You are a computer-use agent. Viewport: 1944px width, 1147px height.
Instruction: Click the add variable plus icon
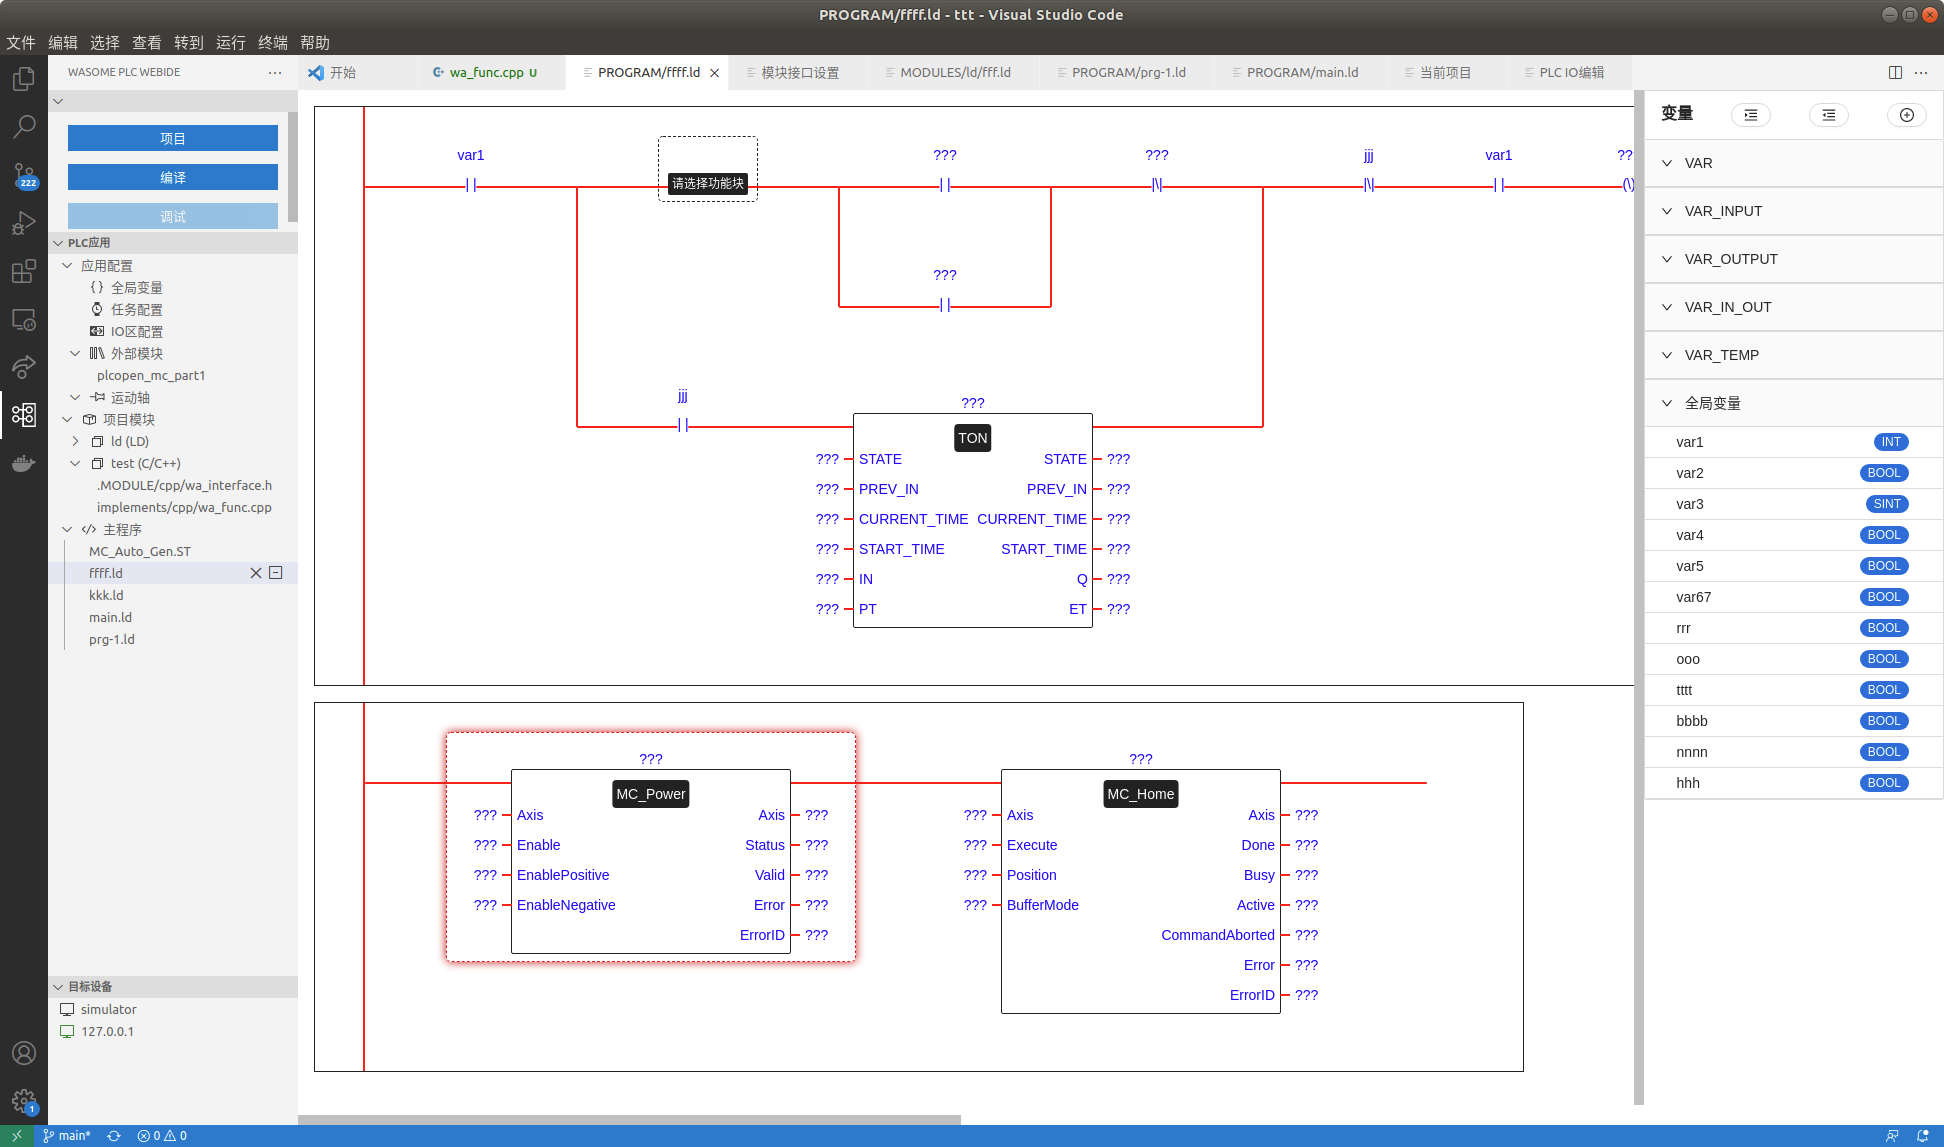1906,115
